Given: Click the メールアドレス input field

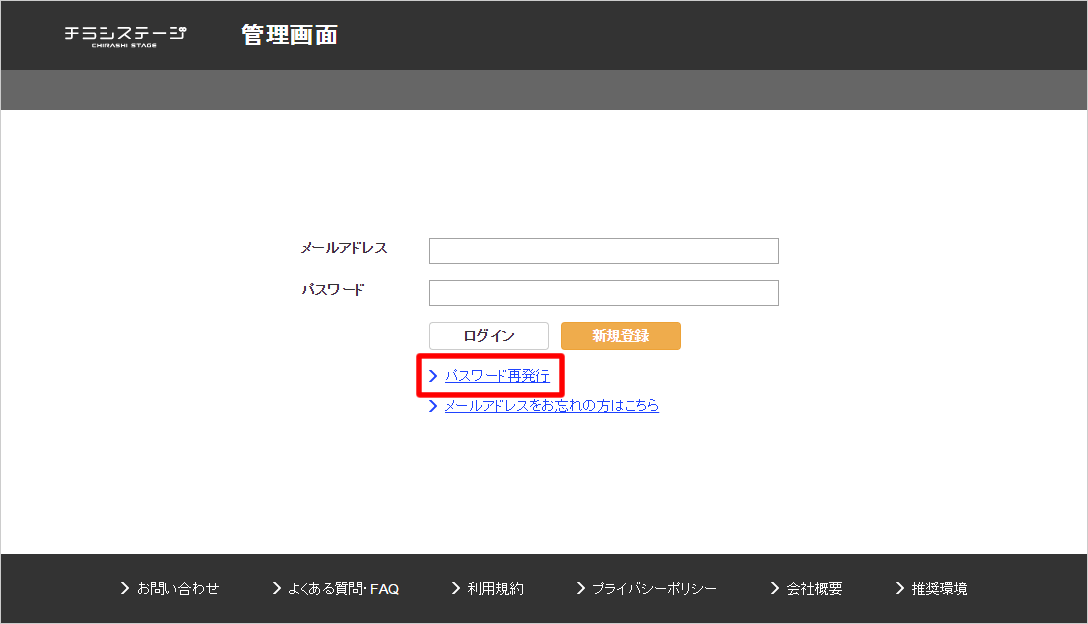Looking at the screenshot, I should (x=603, y=251).
